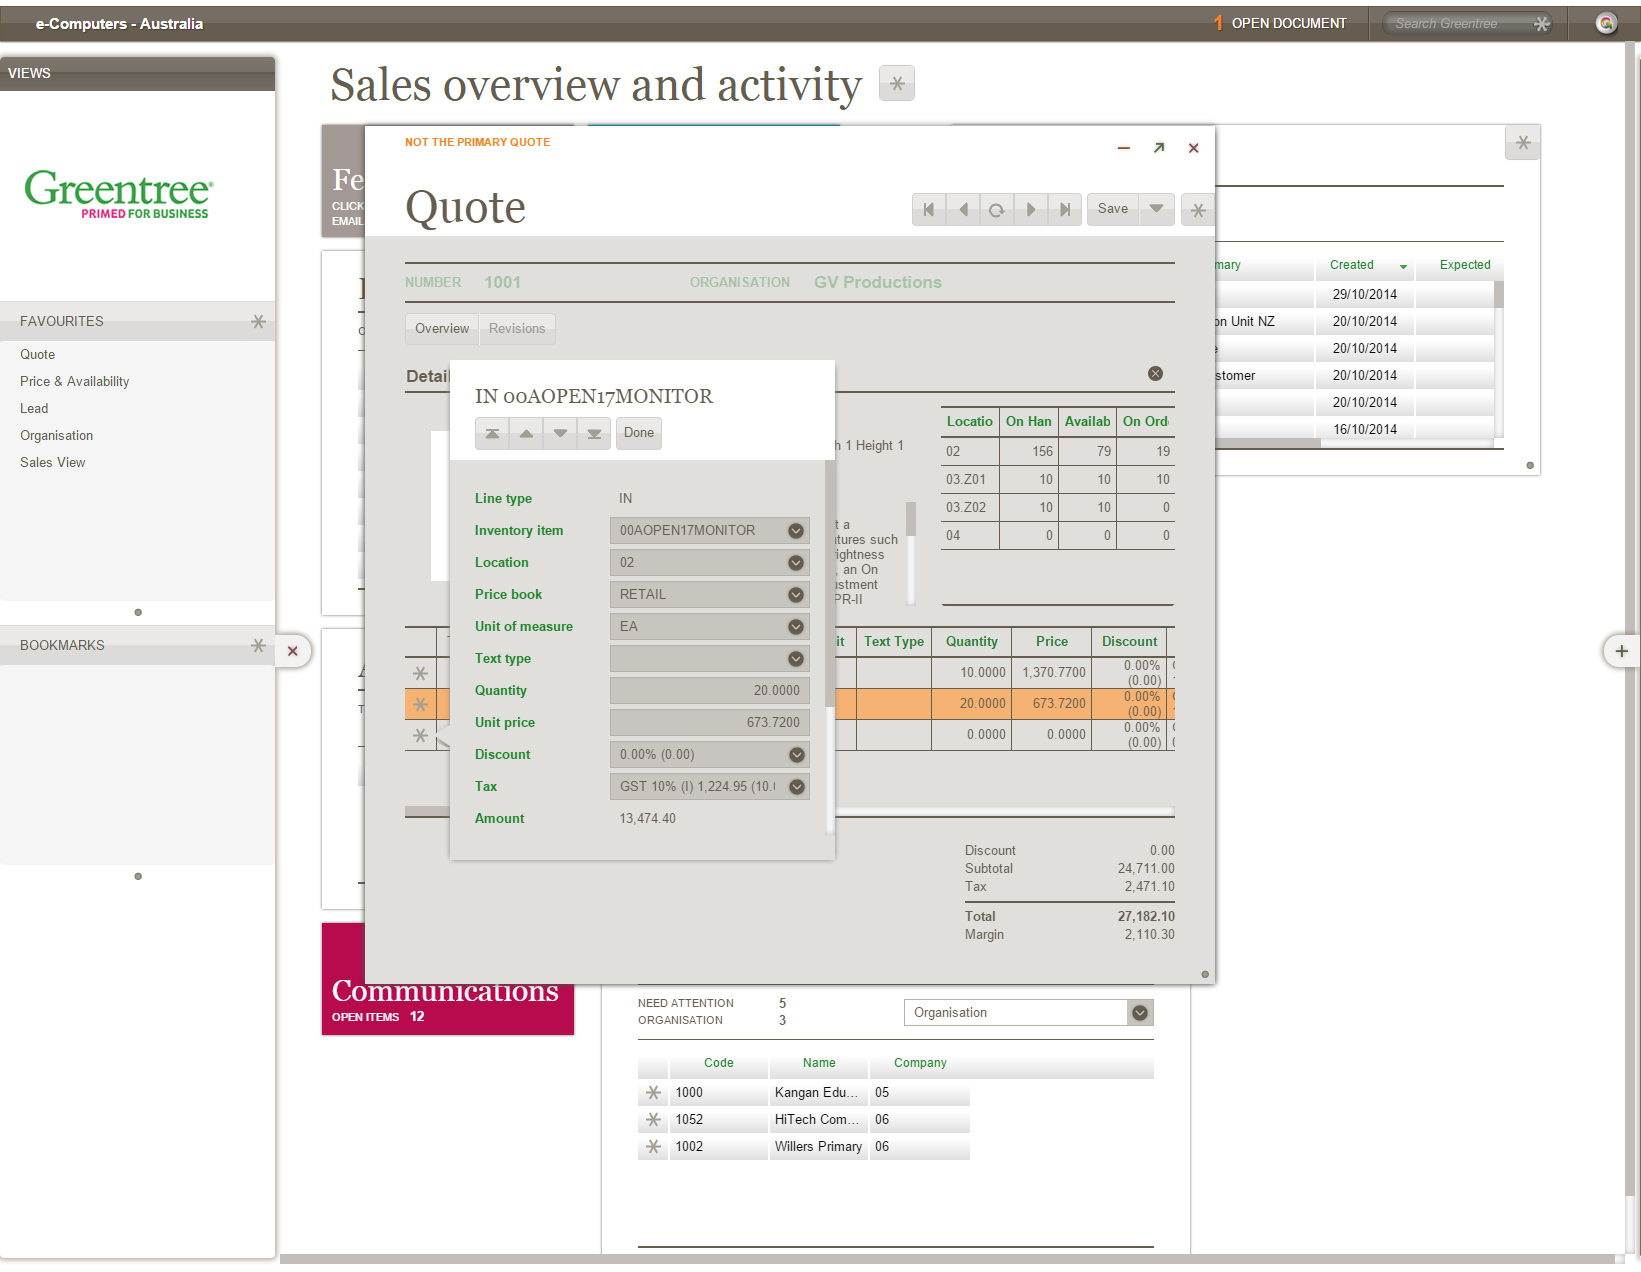Viewport: 1641px width, 1272px height.
Task: Open Location dropdown showing 02
Action: 796,562
